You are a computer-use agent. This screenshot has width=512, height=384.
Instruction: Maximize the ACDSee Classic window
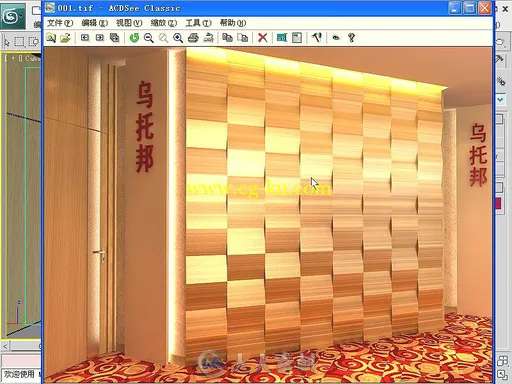469,8
